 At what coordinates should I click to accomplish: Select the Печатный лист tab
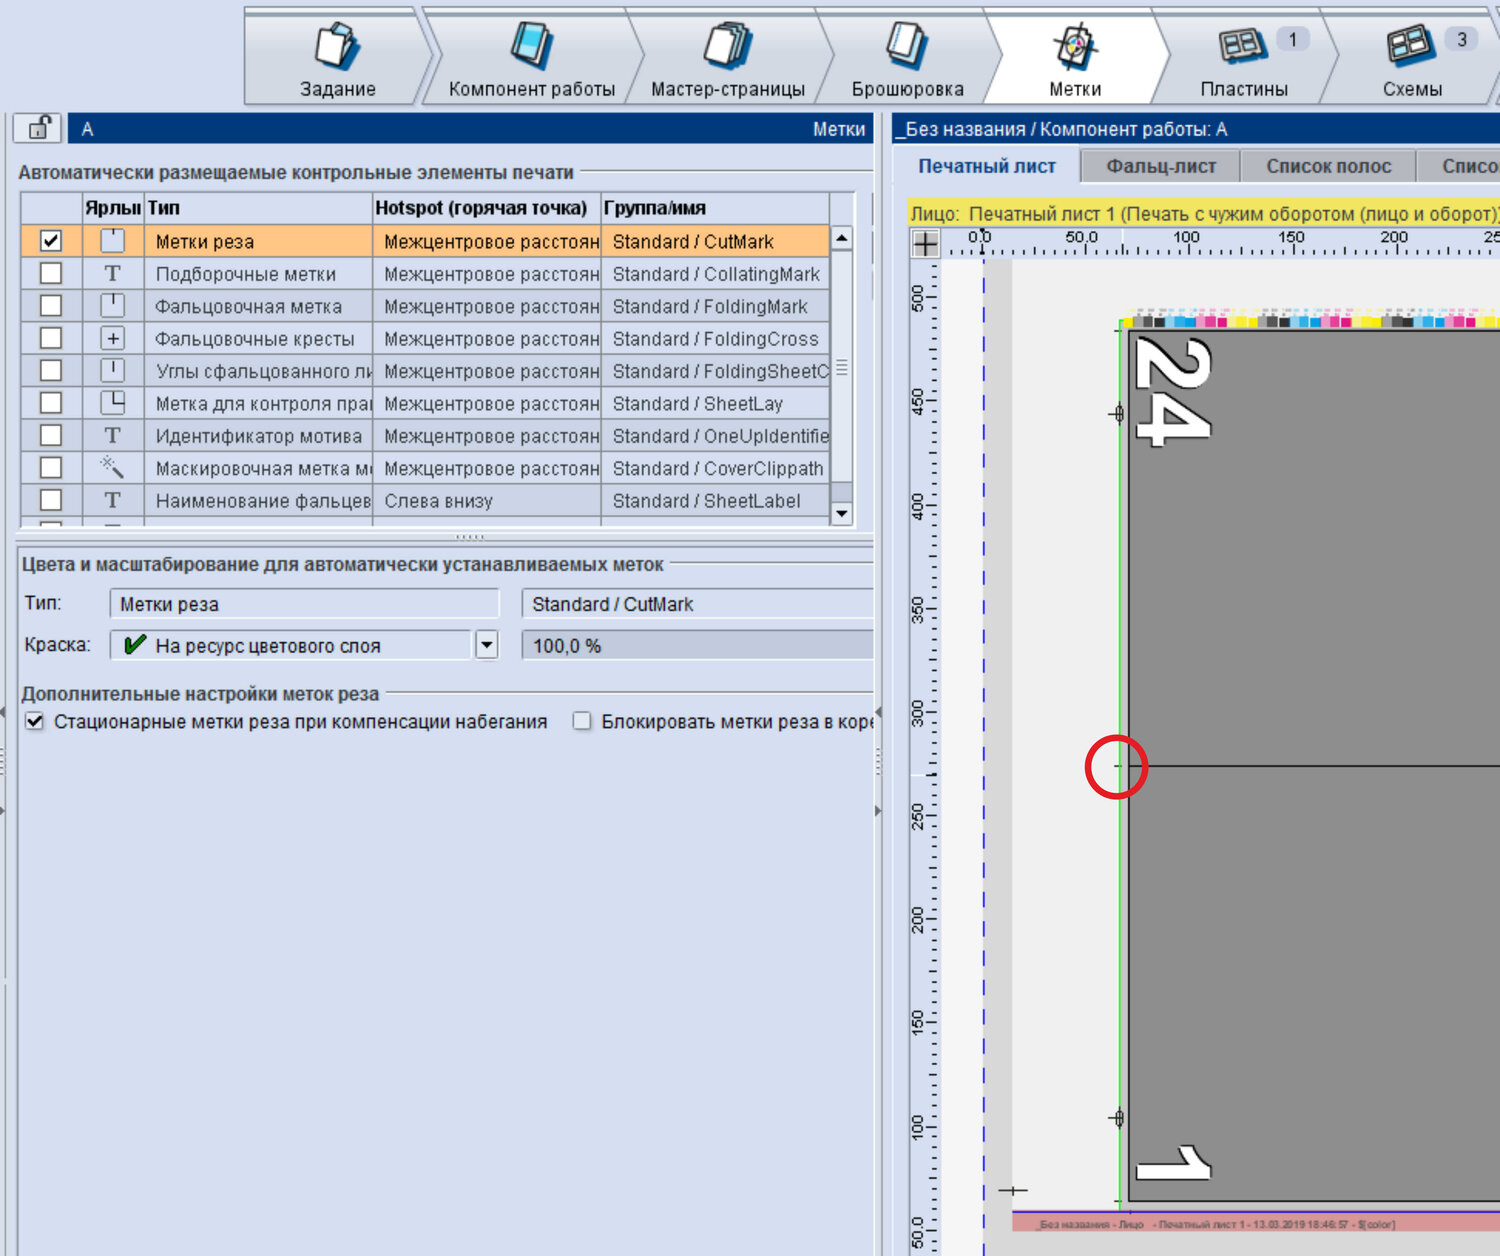[987, 166]
